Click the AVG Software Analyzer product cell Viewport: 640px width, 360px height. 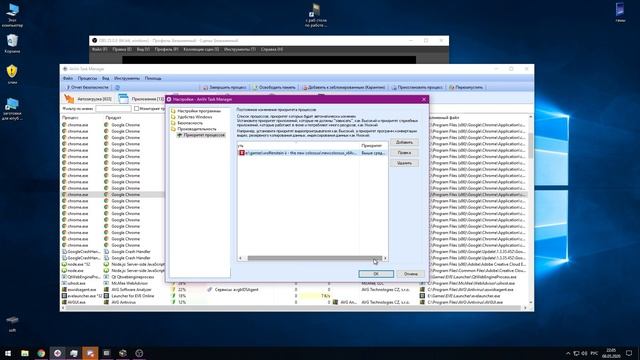131,289
